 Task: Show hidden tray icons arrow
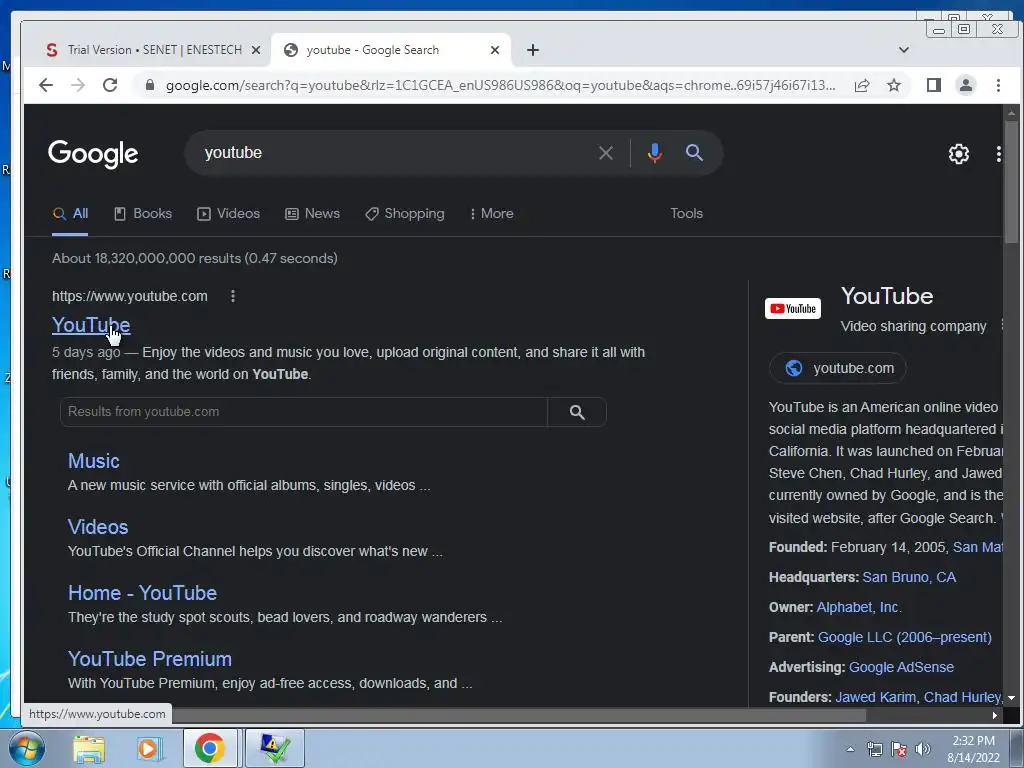[x=850, y=749]
